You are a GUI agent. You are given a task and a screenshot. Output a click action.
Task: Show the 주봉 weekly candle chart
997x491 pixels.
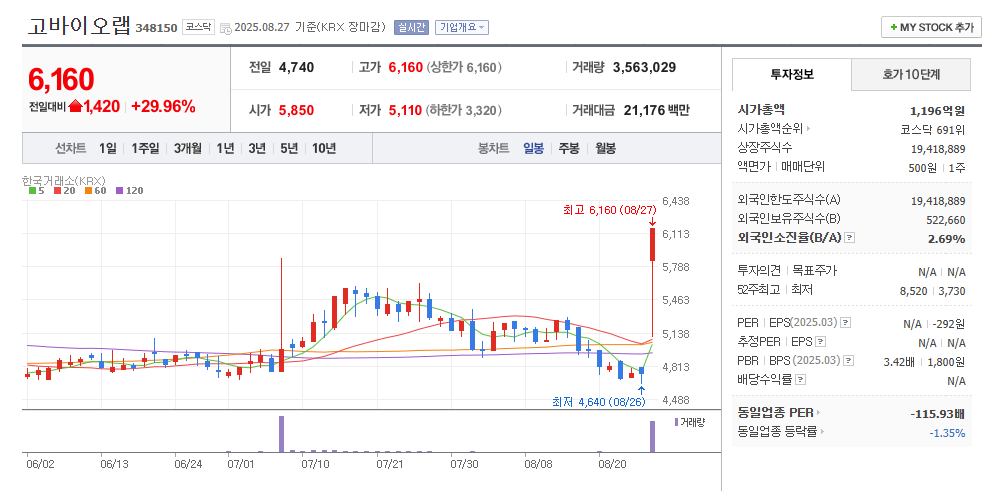pos(569,148)
